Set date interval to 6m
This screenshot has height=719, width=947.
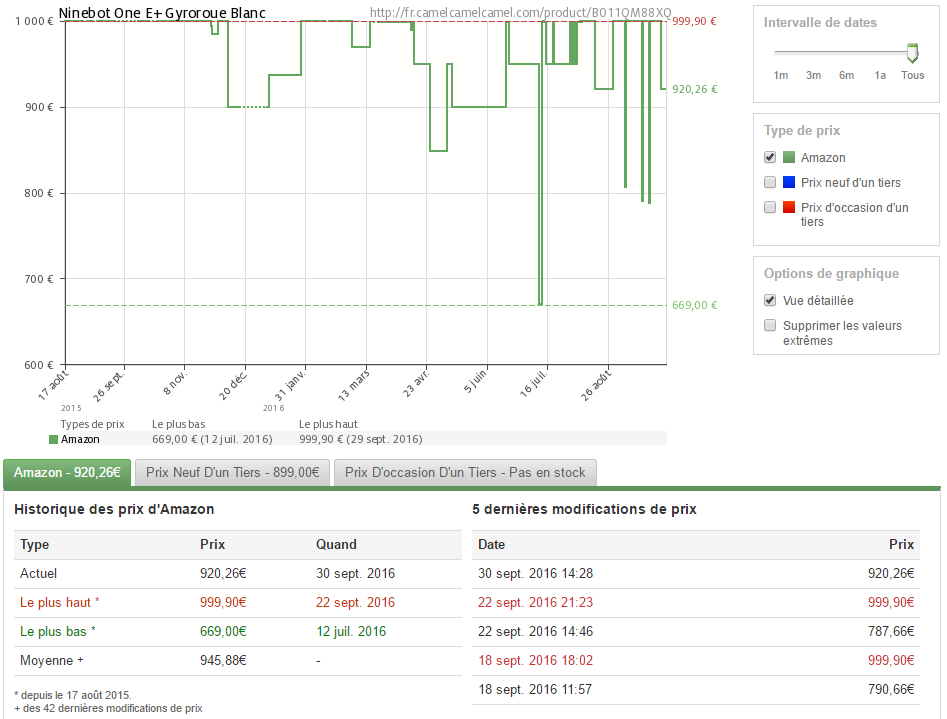pos(846,76)
